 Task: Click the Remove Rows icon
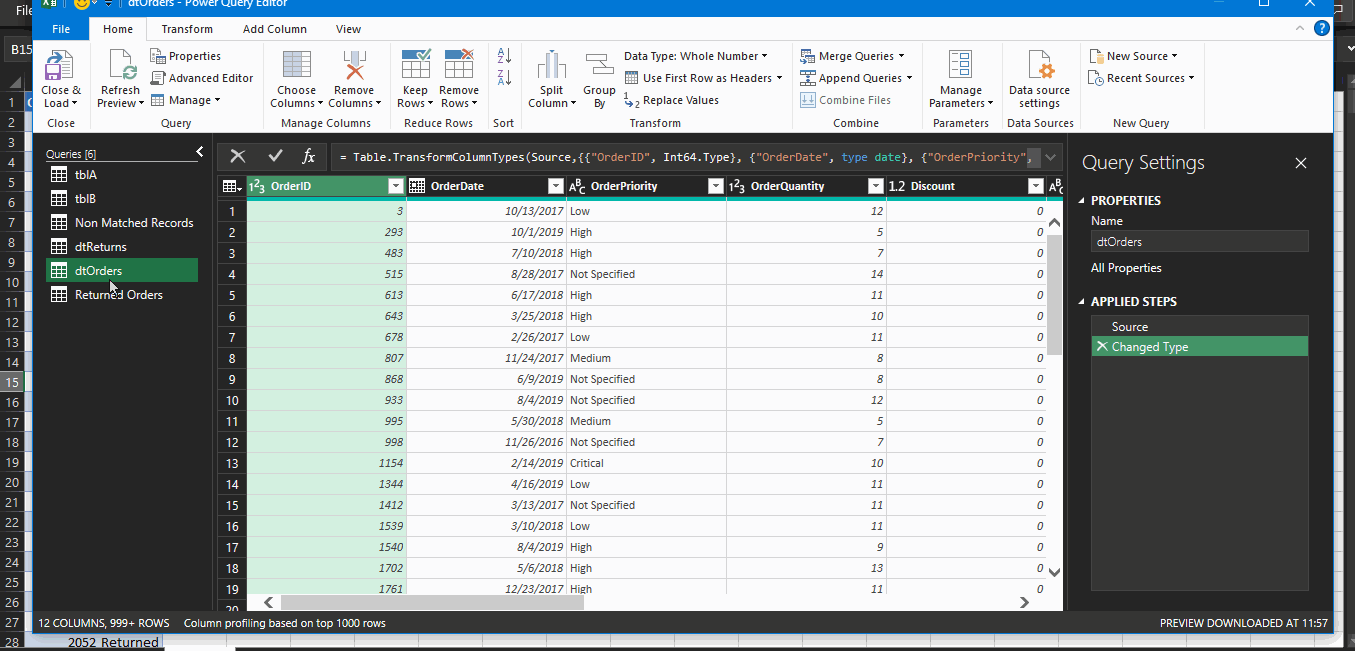459,64
